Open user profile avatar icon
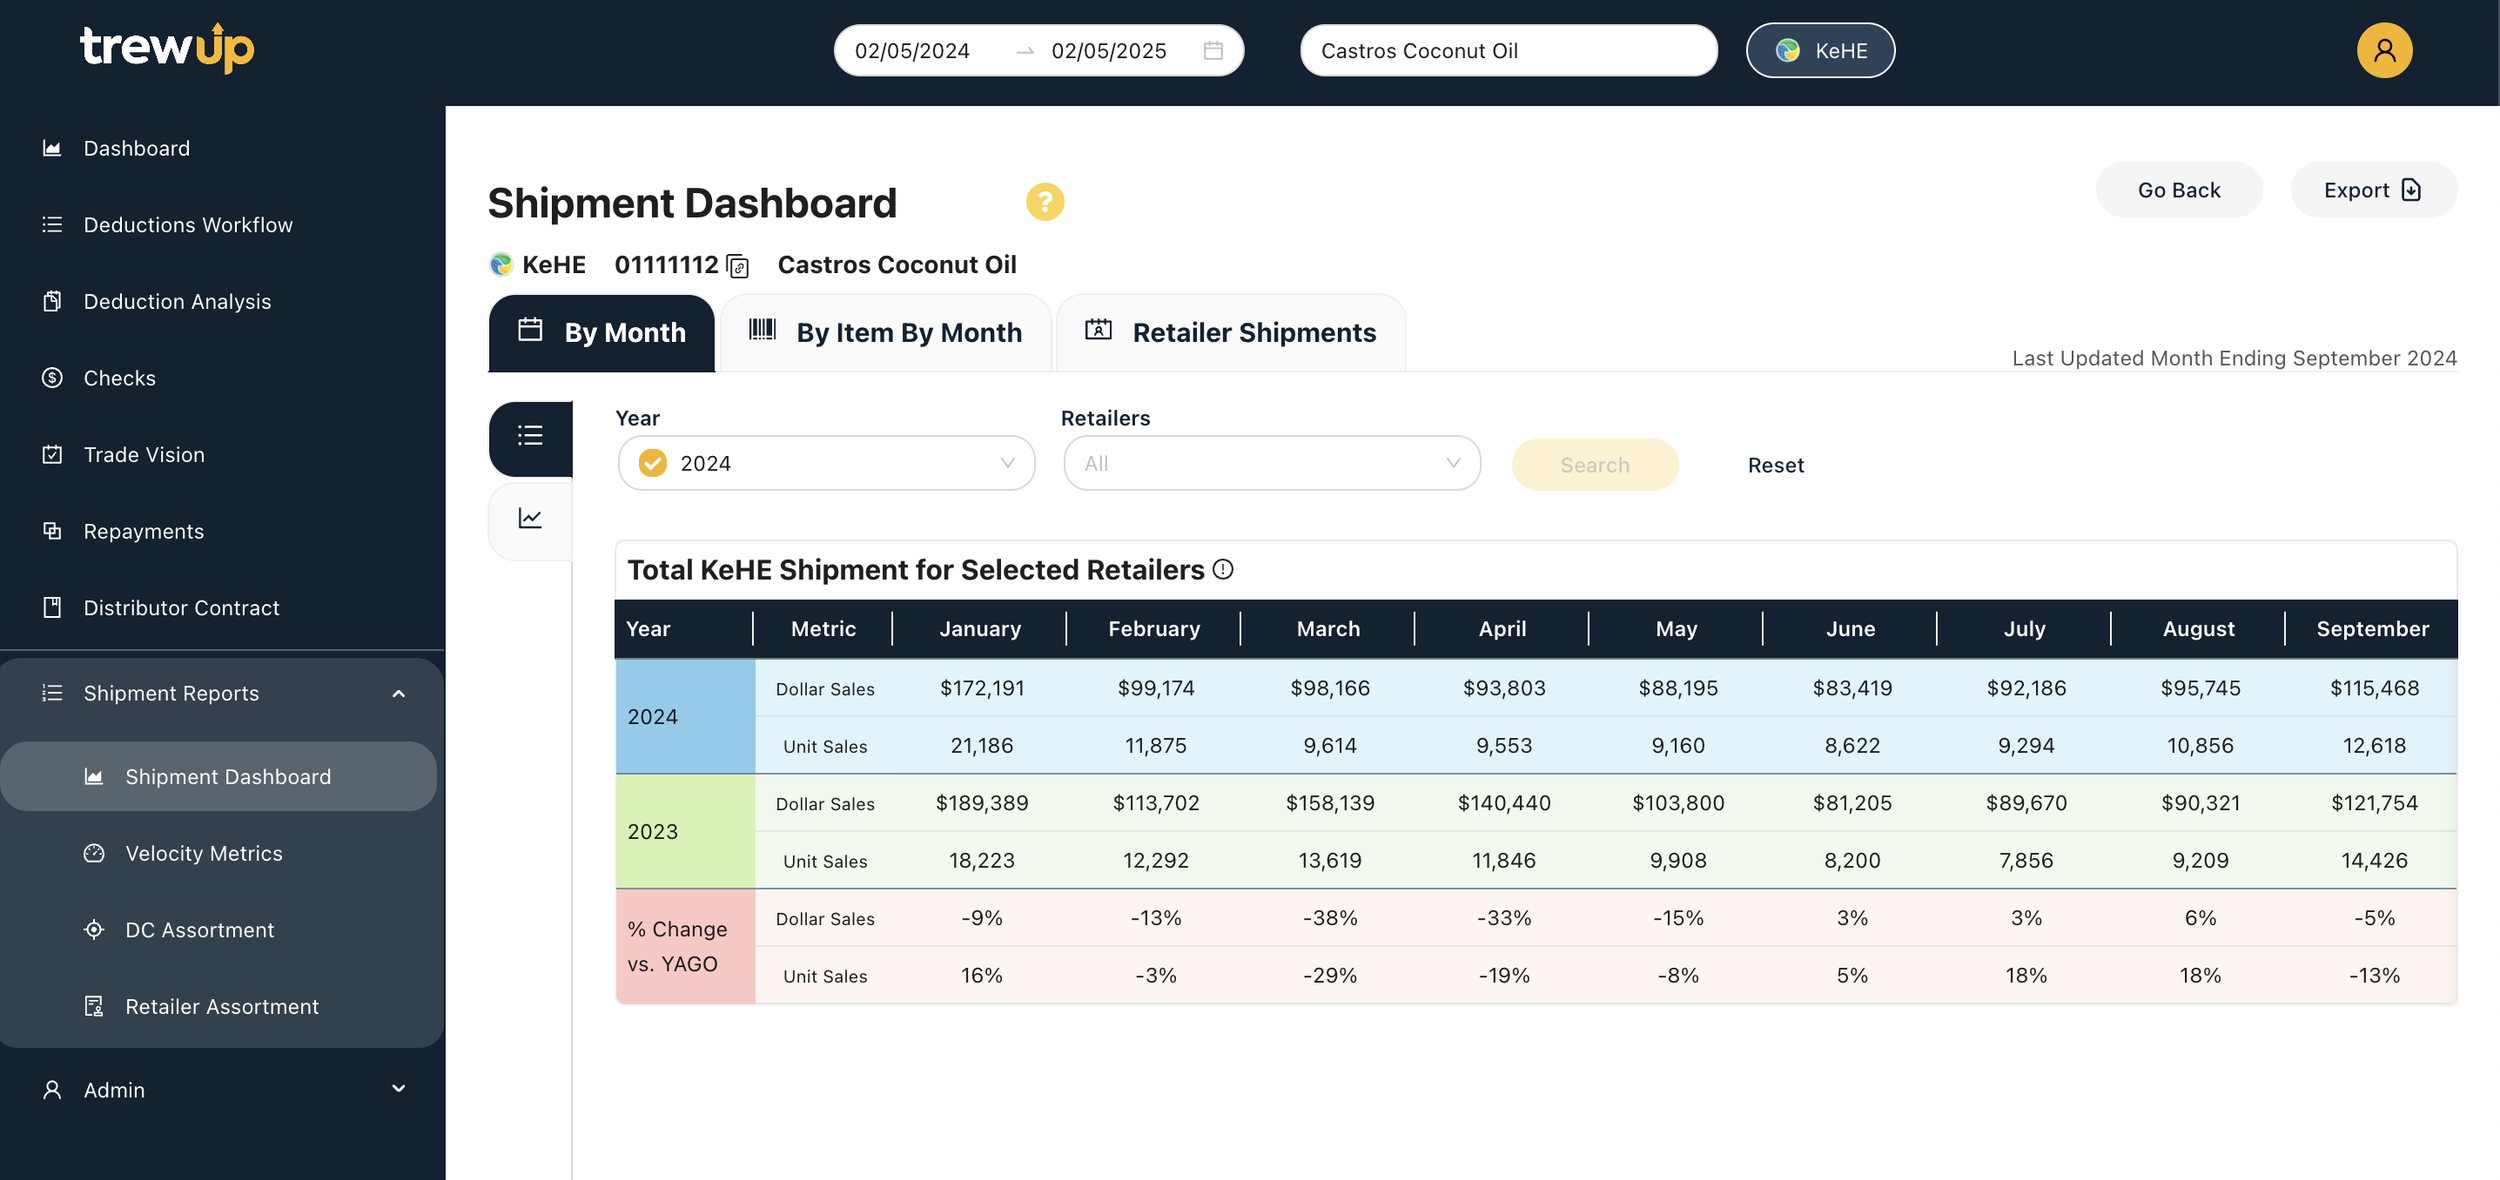 [x=2383, y=50]
